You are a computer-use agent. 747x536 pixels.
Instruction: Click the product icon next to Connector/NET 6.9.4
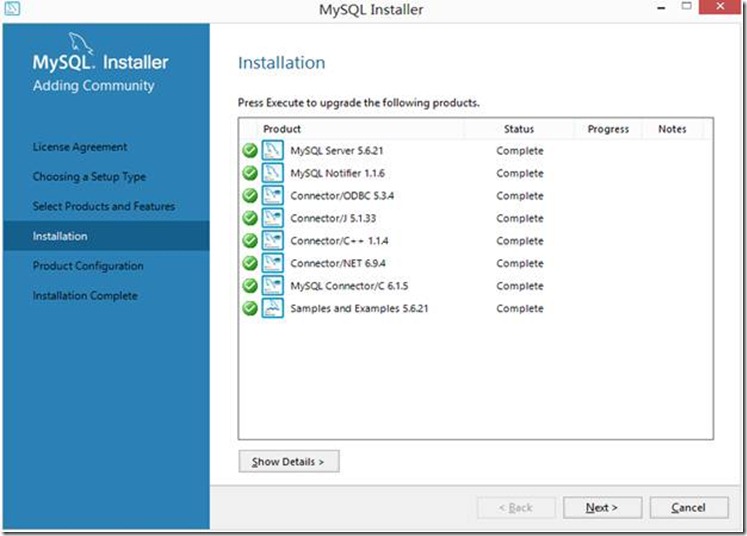pyautogui.click(x=273, y=263)
